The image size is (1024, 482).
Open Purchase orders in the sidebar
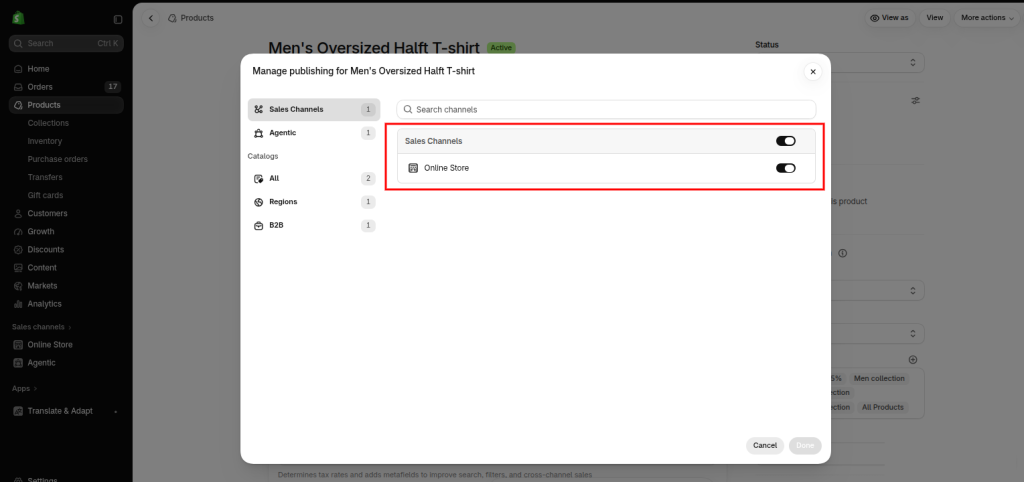tap(57, 159)
